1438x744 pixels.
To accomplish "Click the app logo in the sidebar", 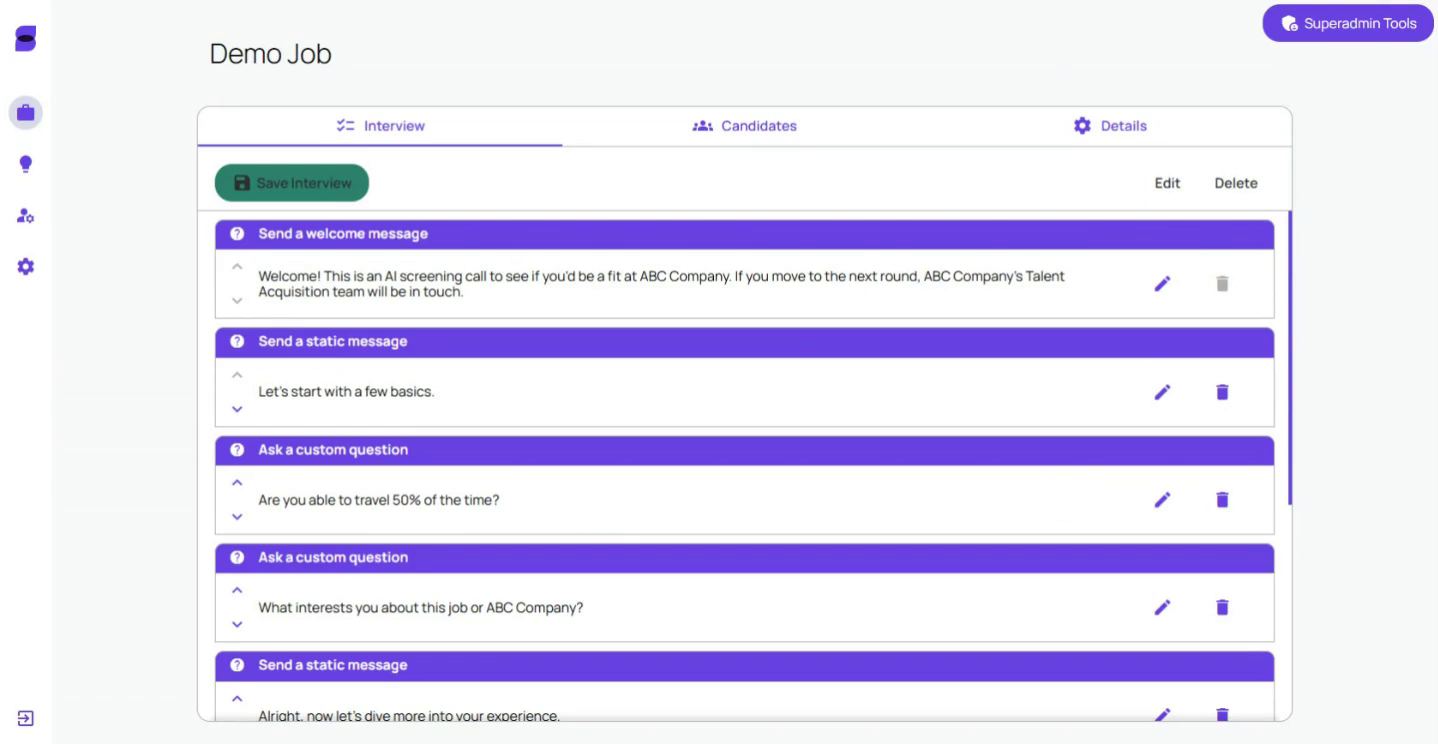I will 25,40.
